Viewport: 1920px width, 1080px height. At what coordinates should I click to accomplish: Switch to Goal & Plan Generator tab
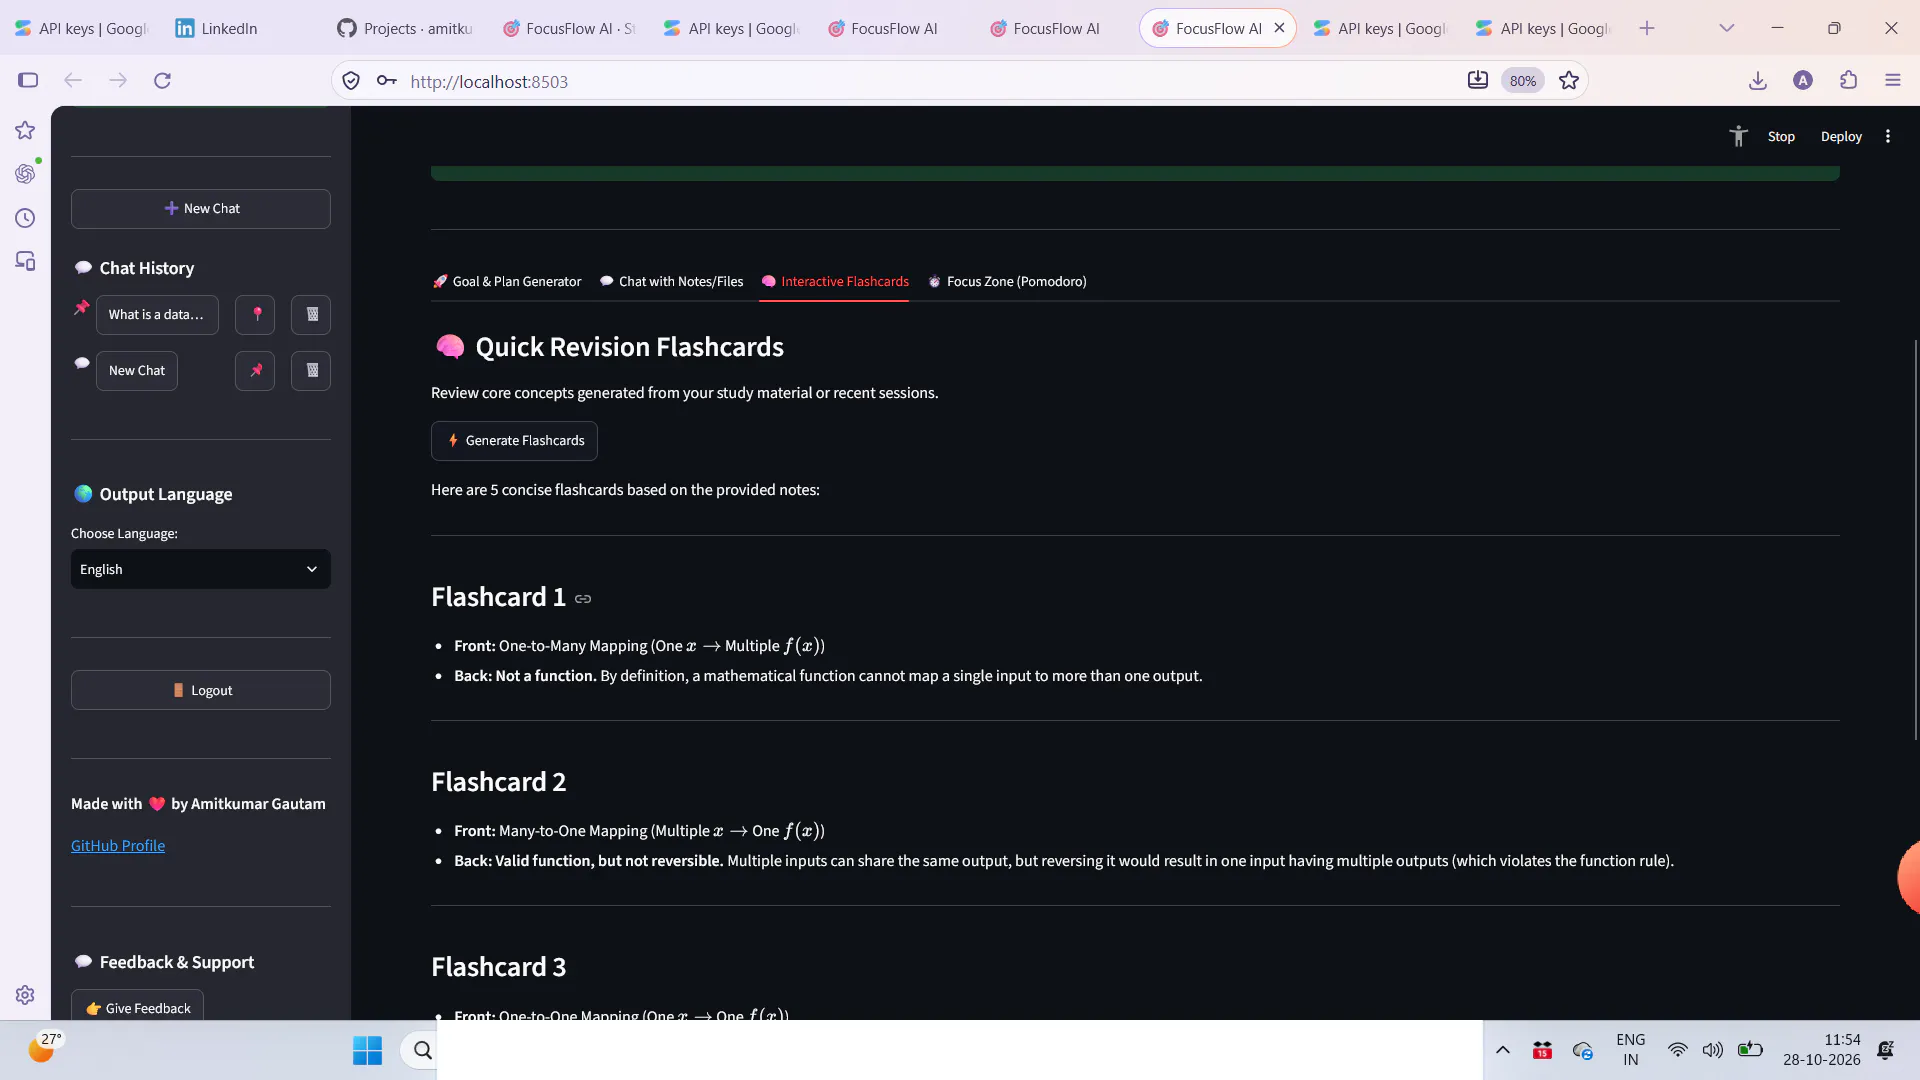tap(507, 281)
